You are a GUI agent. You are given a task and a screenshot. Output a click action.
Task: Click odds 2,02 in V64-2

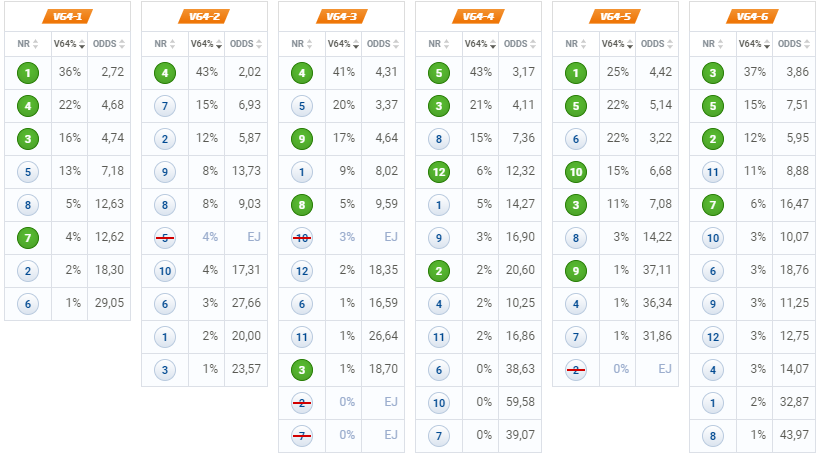(249, 72)
